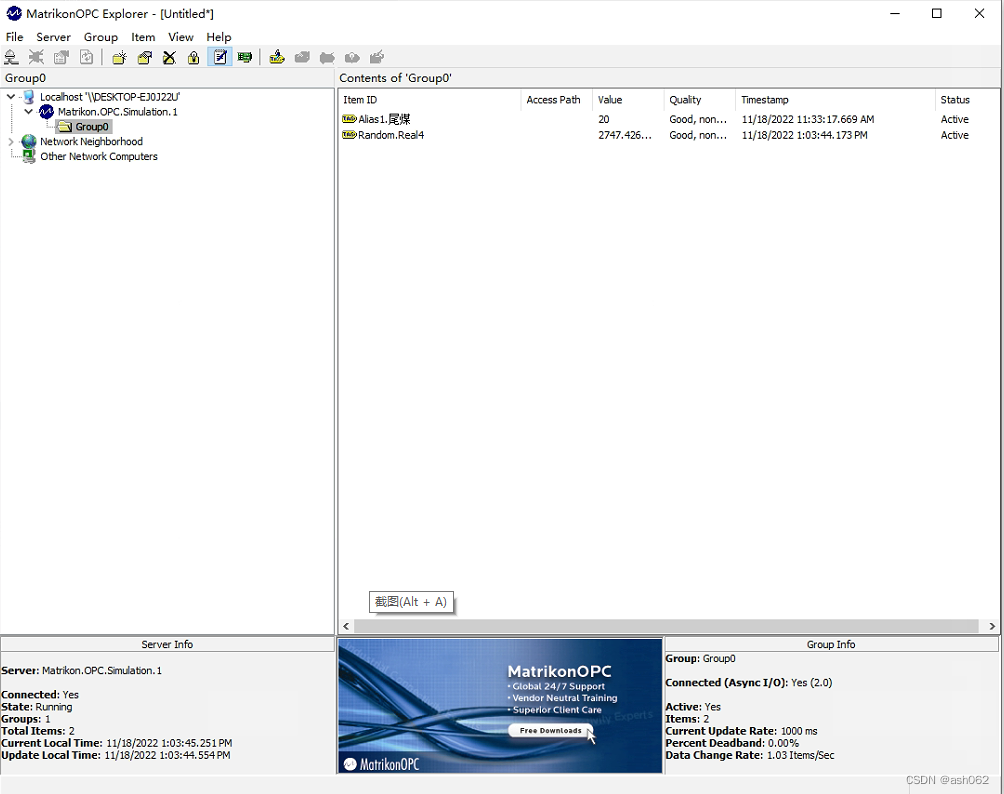Click the scroll right arrow
The width and height of the screenshot is (1004, 794).
992,626
